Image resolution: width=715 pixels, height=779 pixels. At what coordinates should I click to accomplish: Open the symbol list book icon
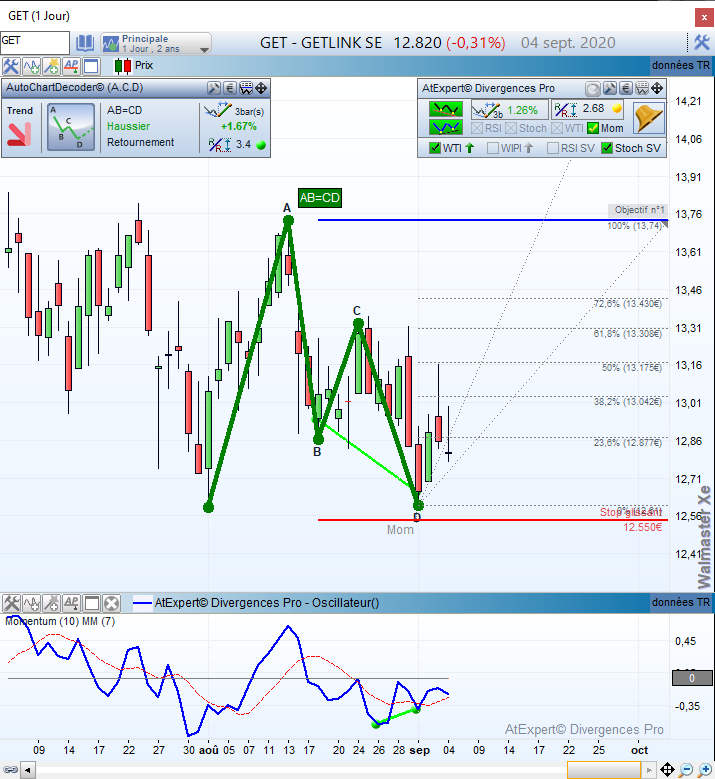(84, 43)
